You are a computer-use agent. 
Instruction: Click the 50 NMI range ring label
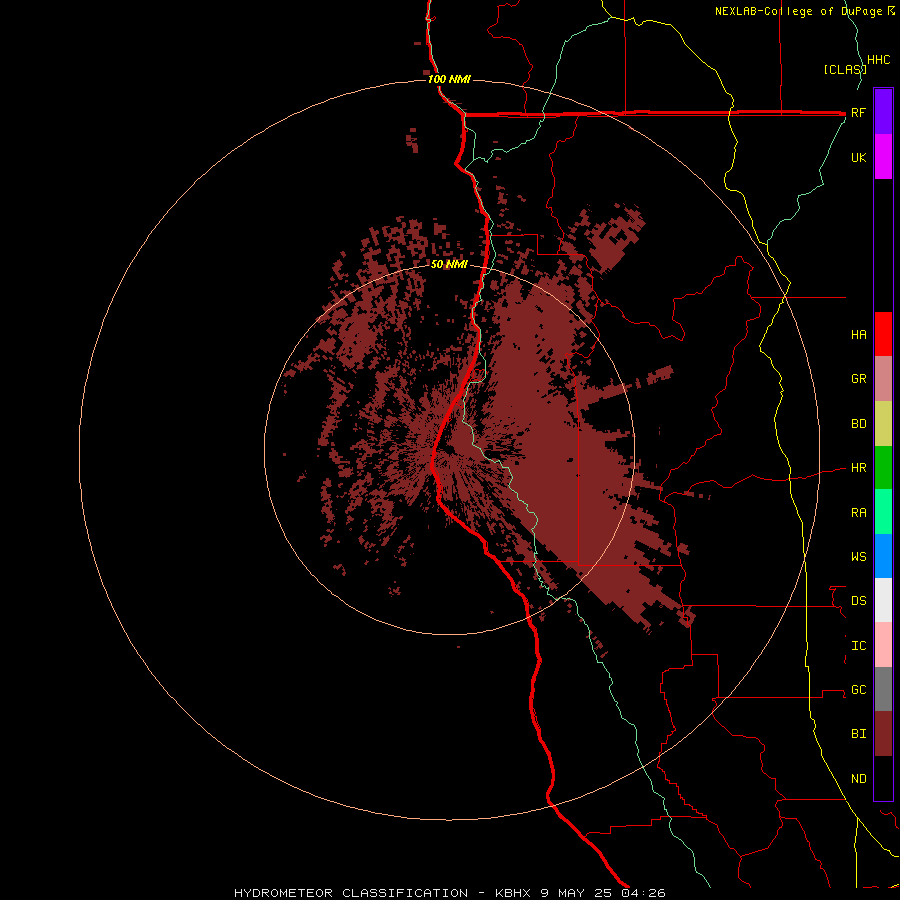[x=449, y=264]
